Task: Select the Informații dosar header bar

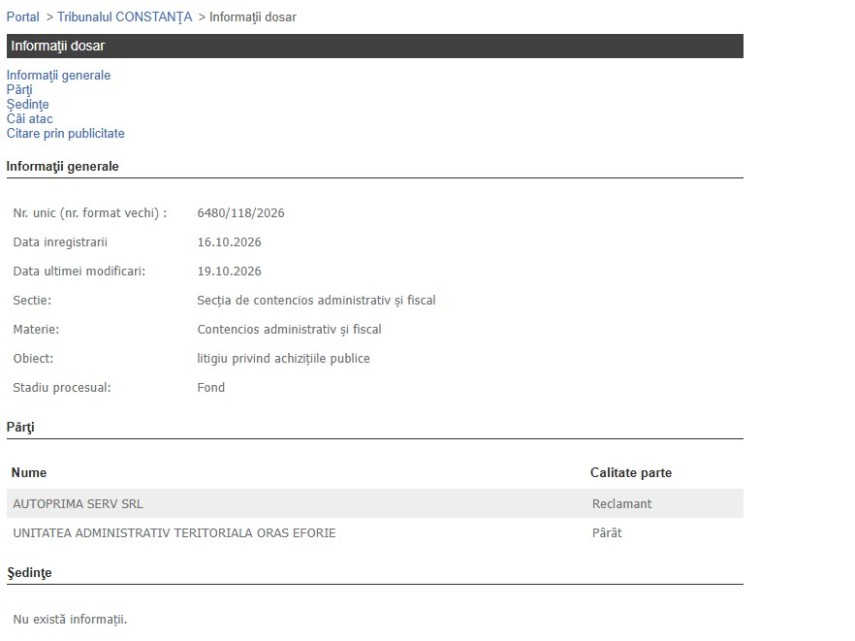Action: point(375,46)
